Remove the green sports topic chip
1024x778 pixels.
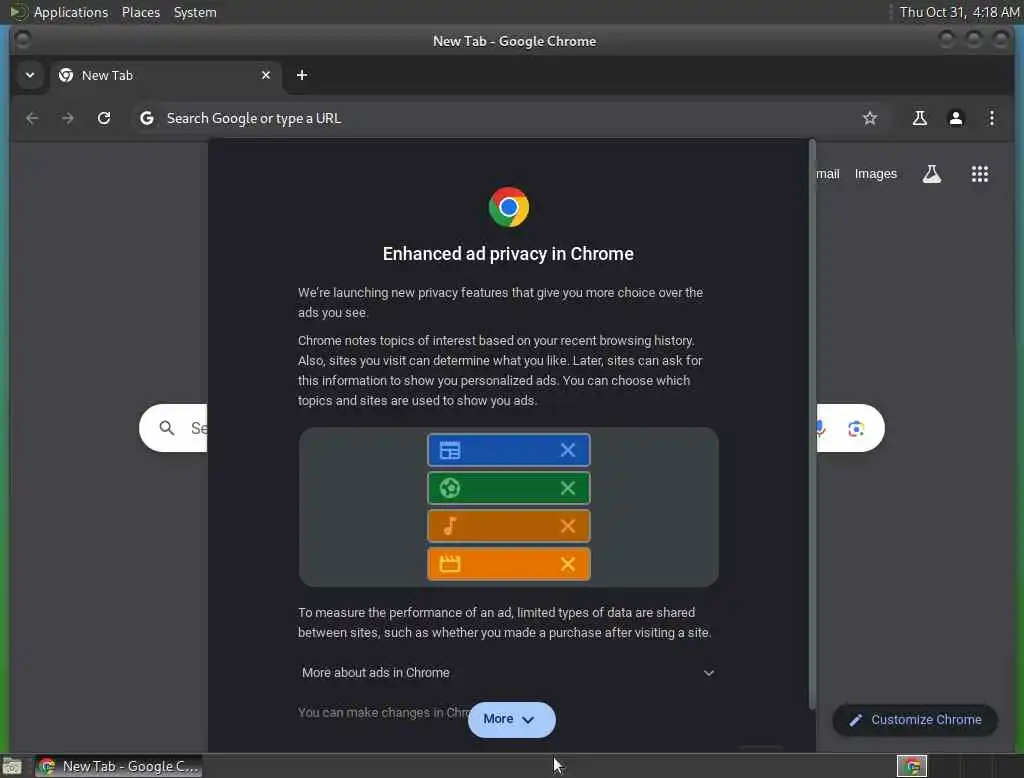568,488
